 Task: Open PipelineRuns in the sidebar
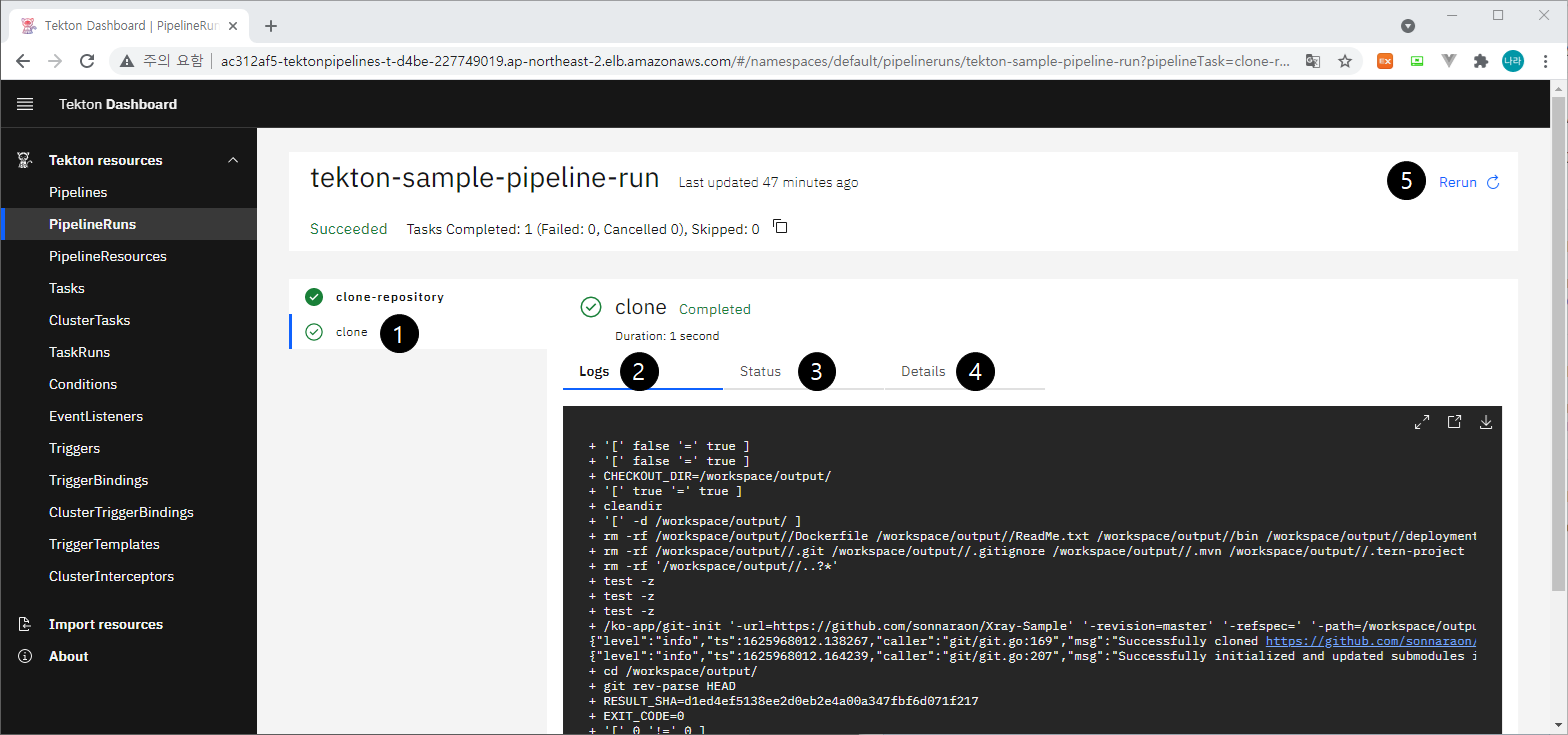click(128, 224)
